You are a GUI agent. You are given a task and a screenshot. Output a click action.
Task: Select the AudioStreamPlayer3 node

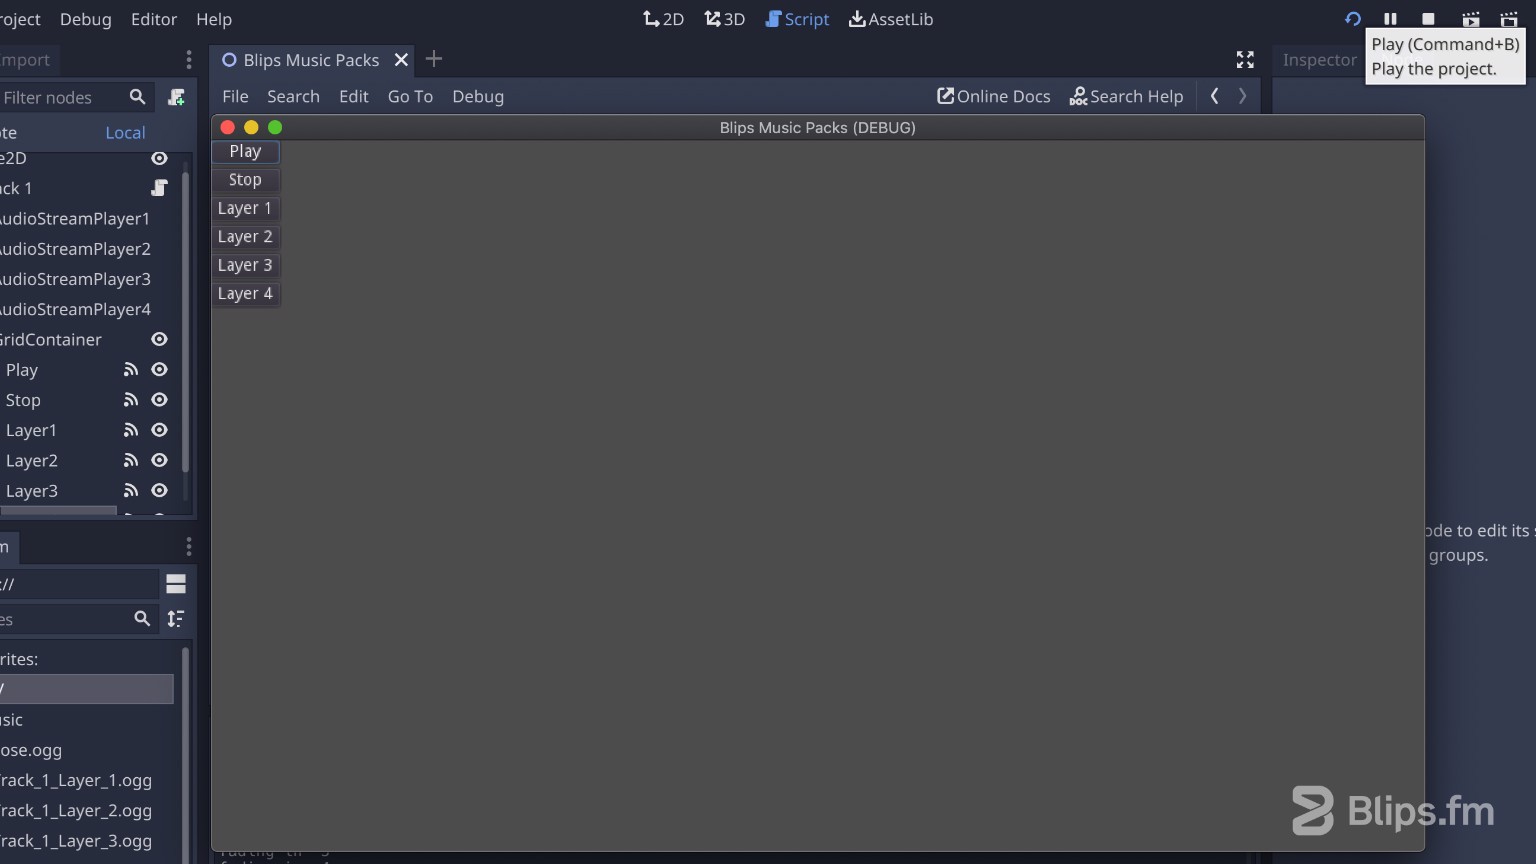click(x=75, y=279)
